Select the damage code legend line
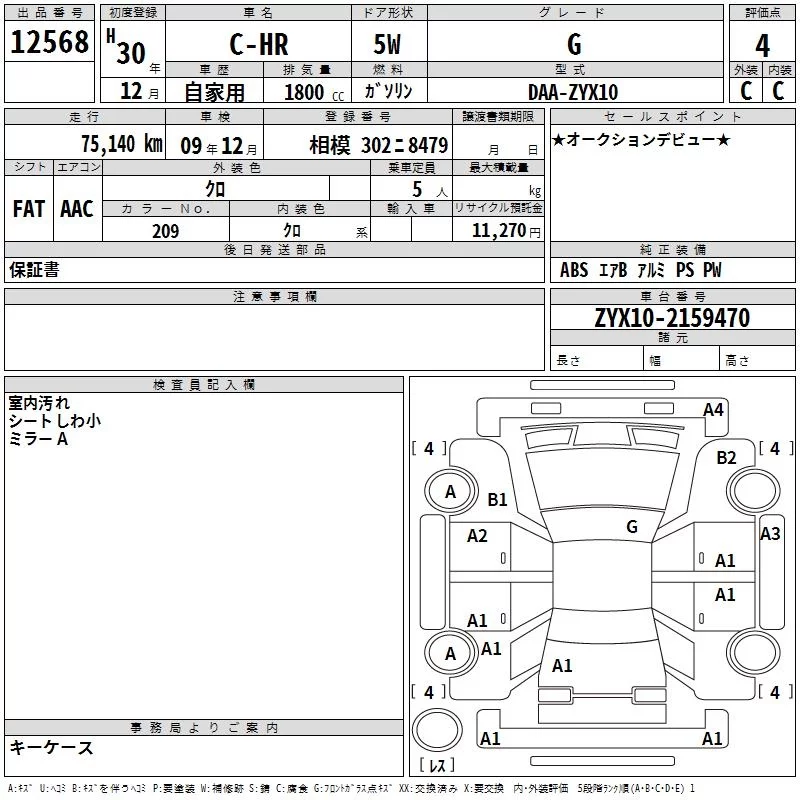This screenshot has width=800, height=800. click(351, 789)
